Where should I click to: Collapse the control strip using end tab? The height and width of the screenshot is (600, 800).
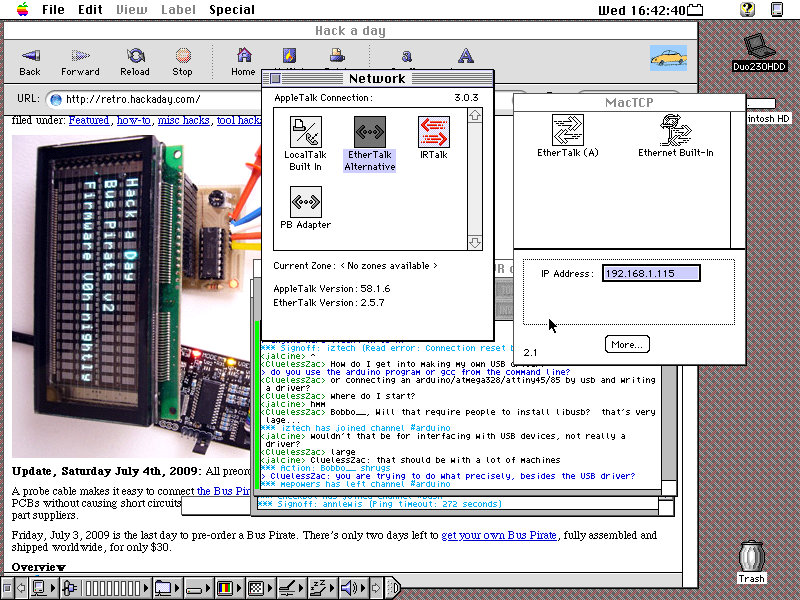[392, 588]
